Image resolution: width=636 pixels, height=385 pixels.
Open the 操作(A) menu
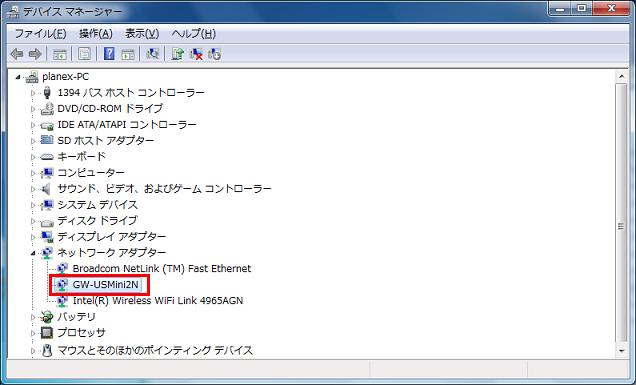coord(96,34)
